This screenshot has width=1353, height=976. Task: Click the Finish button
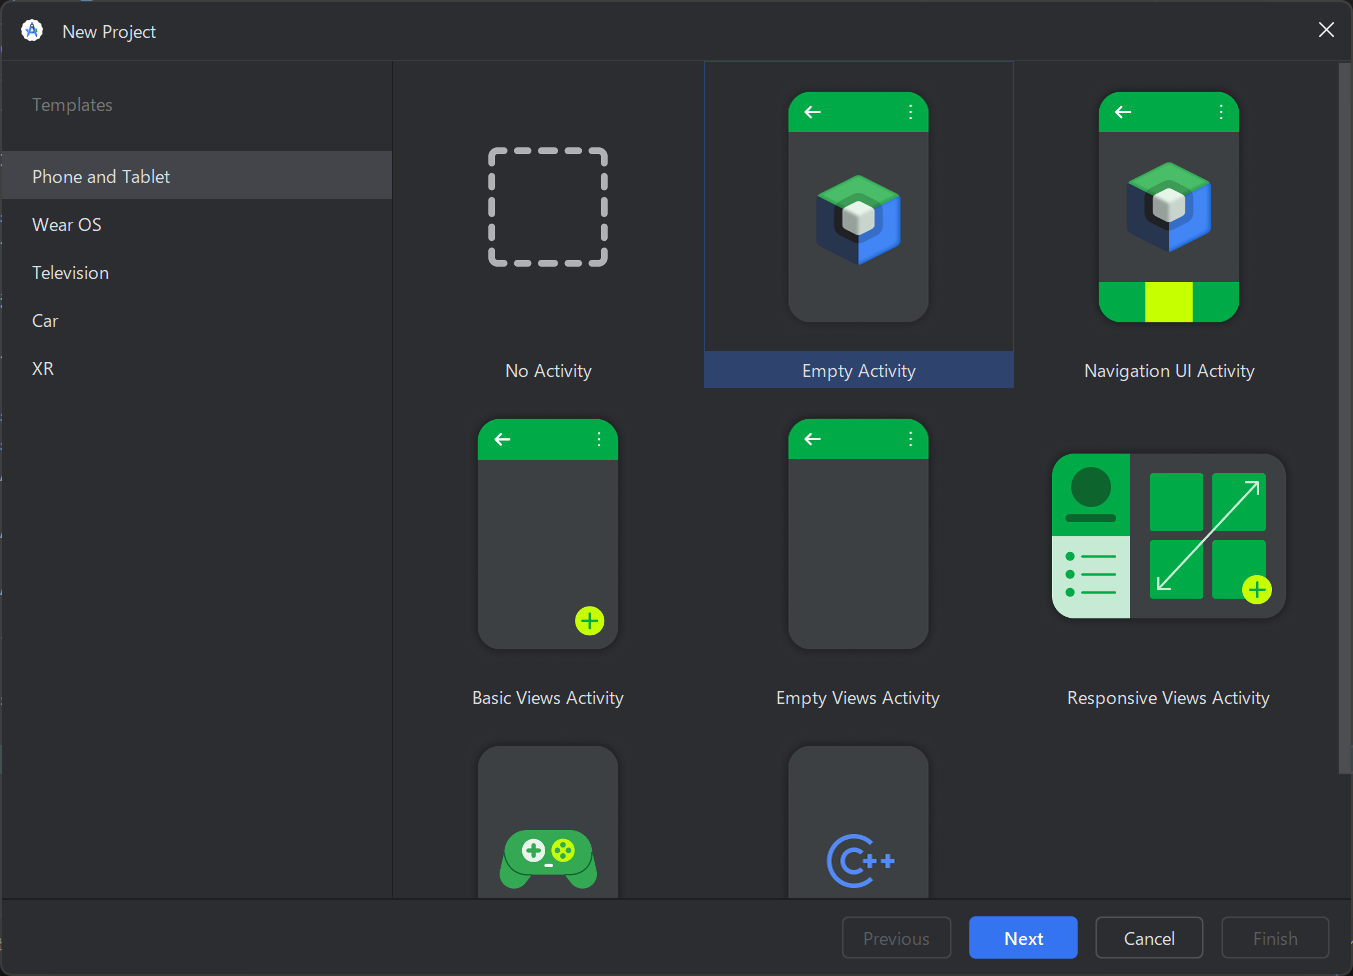point(1275,938)
